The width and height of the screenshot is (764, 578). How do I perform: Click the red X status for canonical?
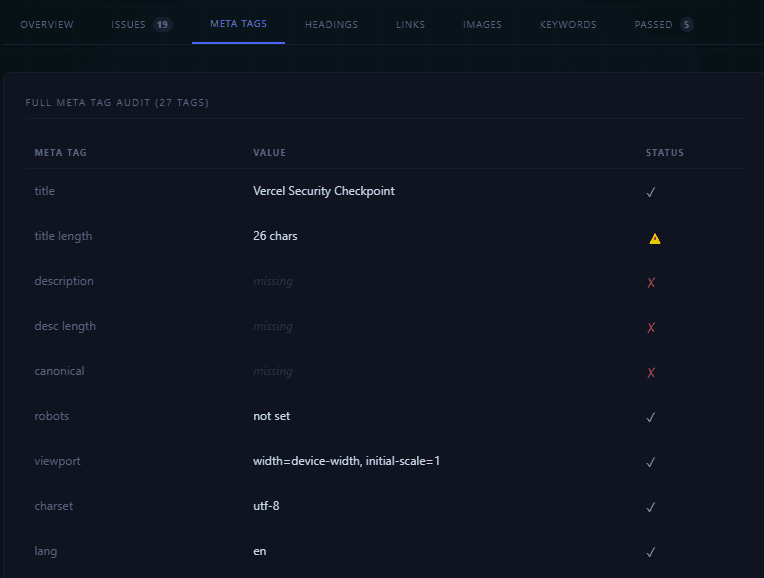(x=651, y=373)
